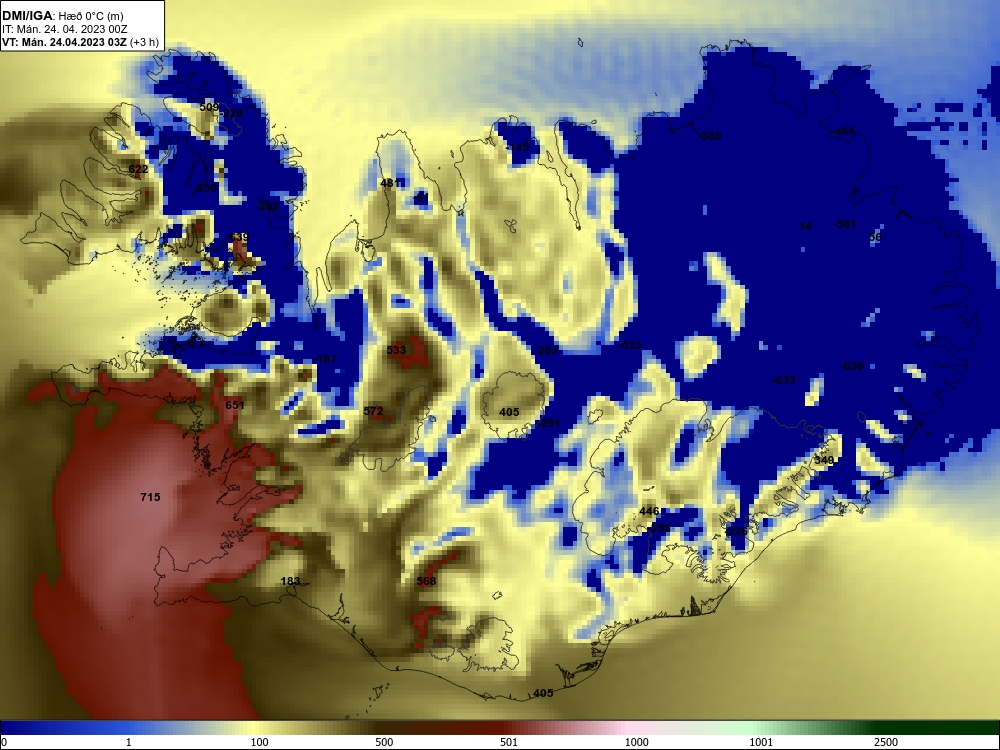Click the -533 map label
The width and height of the screenshot is (1000, 750).
point(630,345)
